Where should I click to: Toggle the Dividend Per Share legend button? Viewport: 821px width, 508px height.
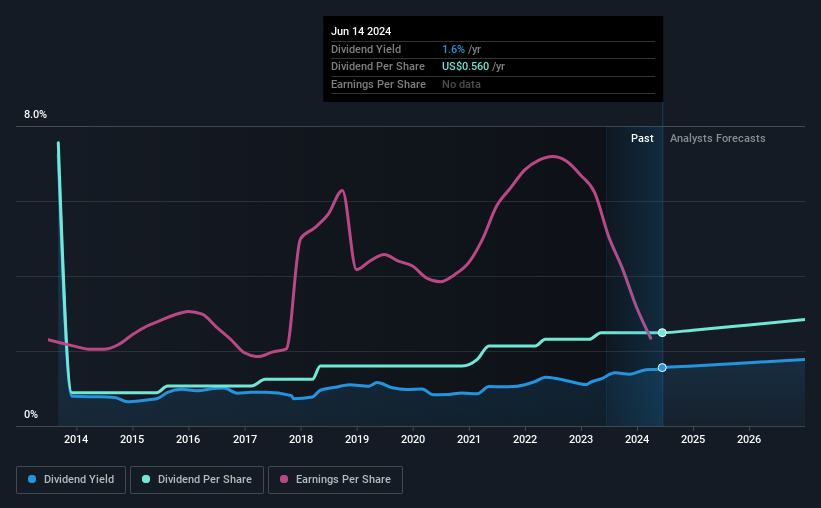(x=197, y=480)
